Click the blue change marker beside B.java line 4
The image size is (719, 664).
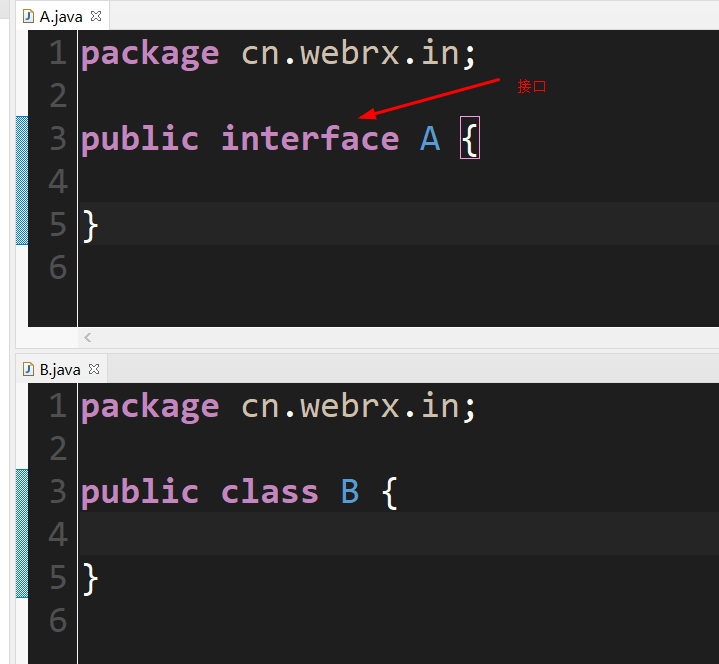22,534
